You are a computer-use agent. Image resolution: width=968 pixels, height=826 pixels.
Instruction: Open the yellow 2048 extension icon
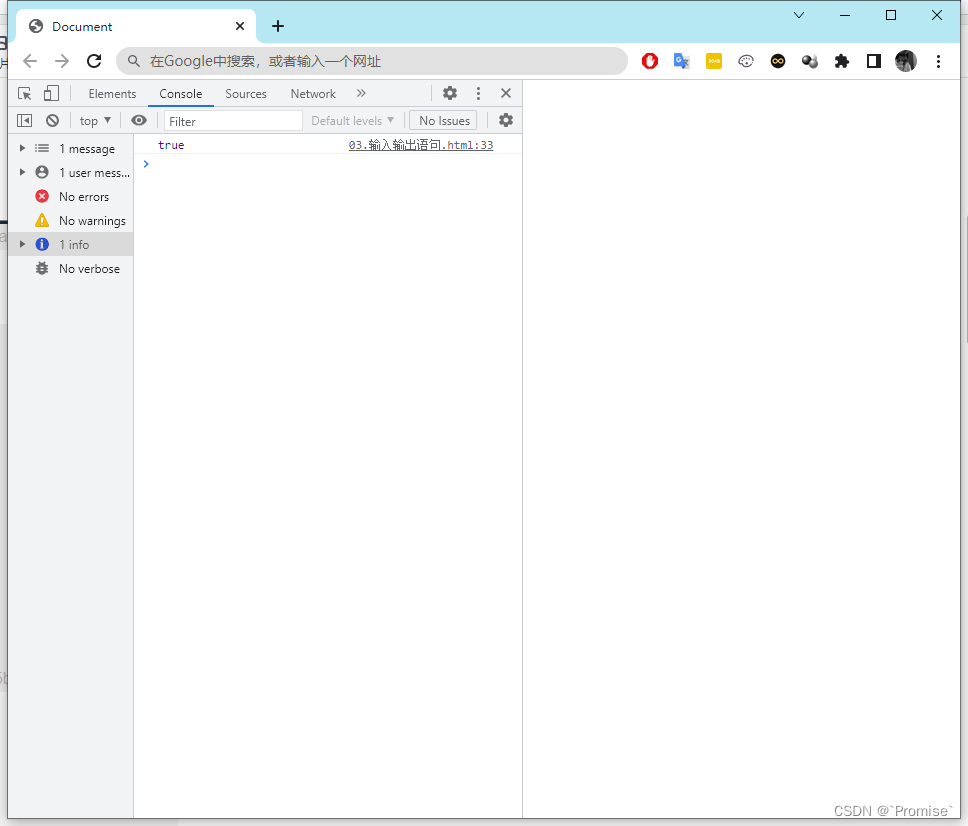(714, 61)
